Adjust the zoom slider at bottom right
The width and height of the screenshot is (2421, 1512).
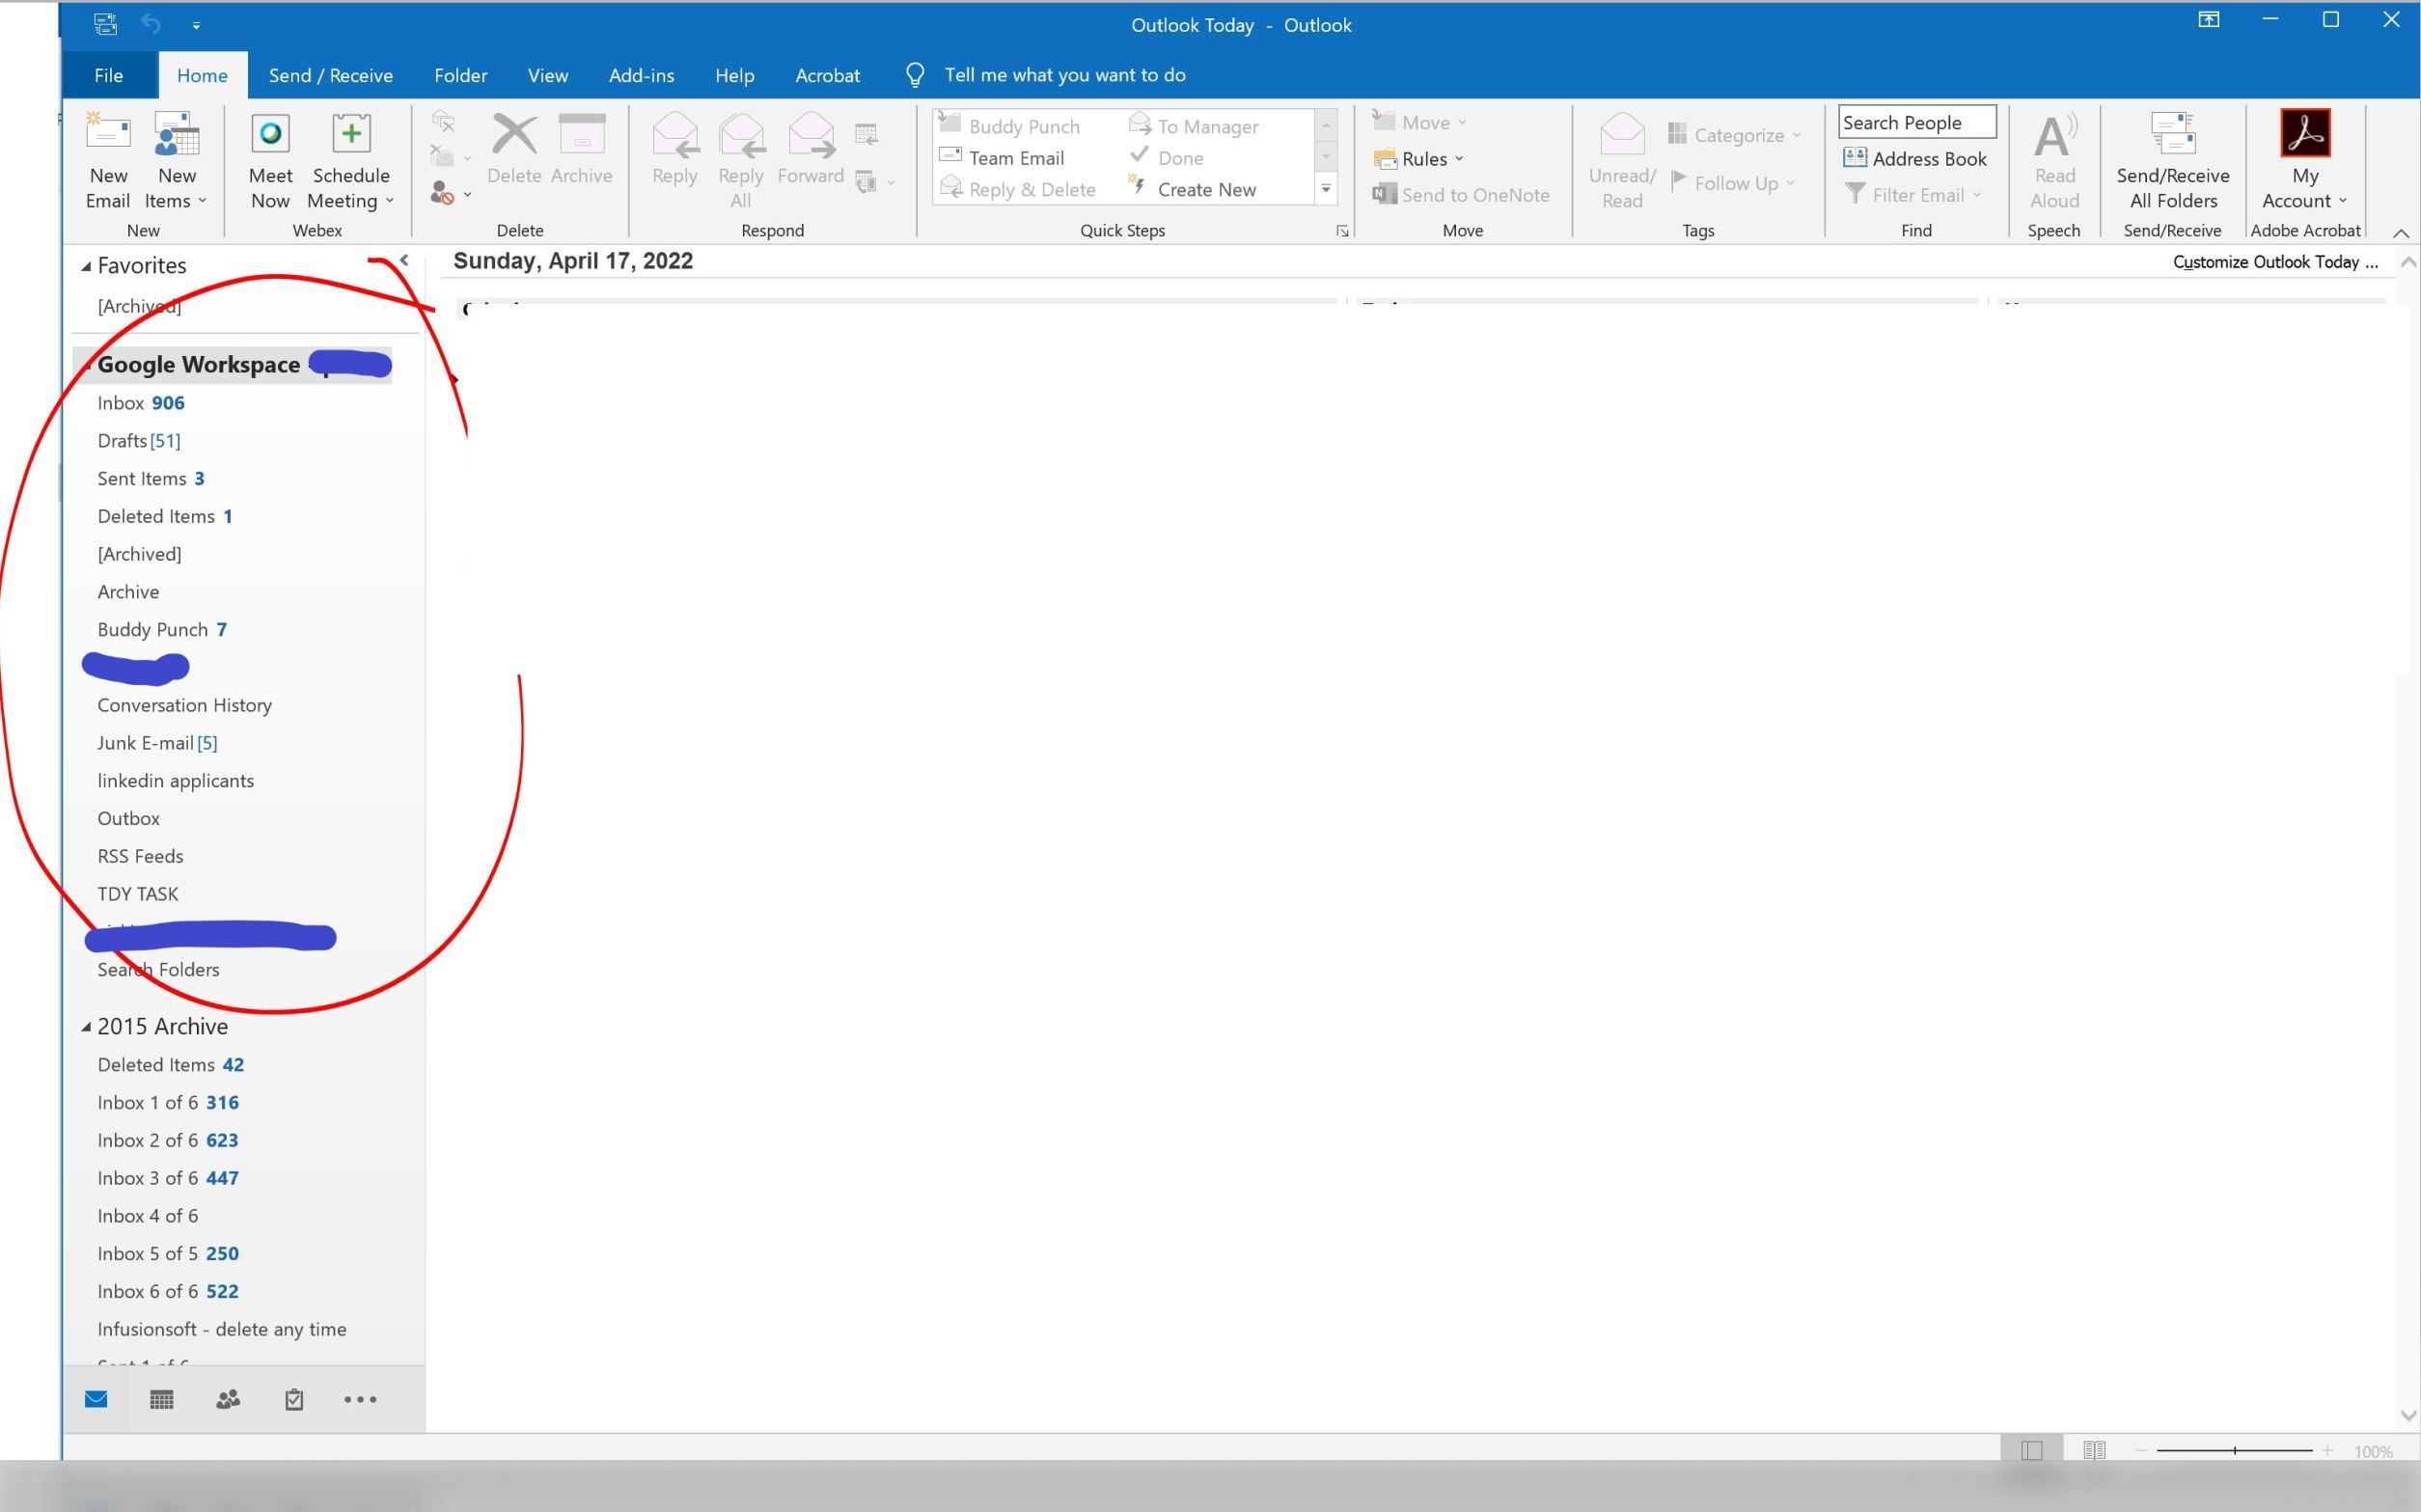[x=2235, y=1450]
